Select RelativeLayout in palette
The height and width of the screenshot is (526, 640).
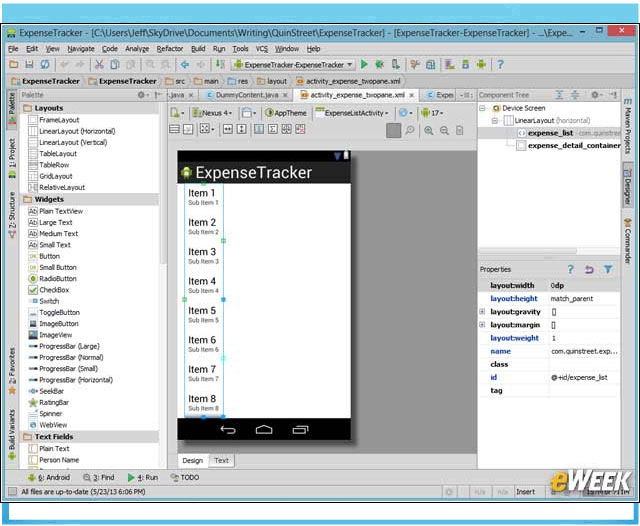coord(57,187)
